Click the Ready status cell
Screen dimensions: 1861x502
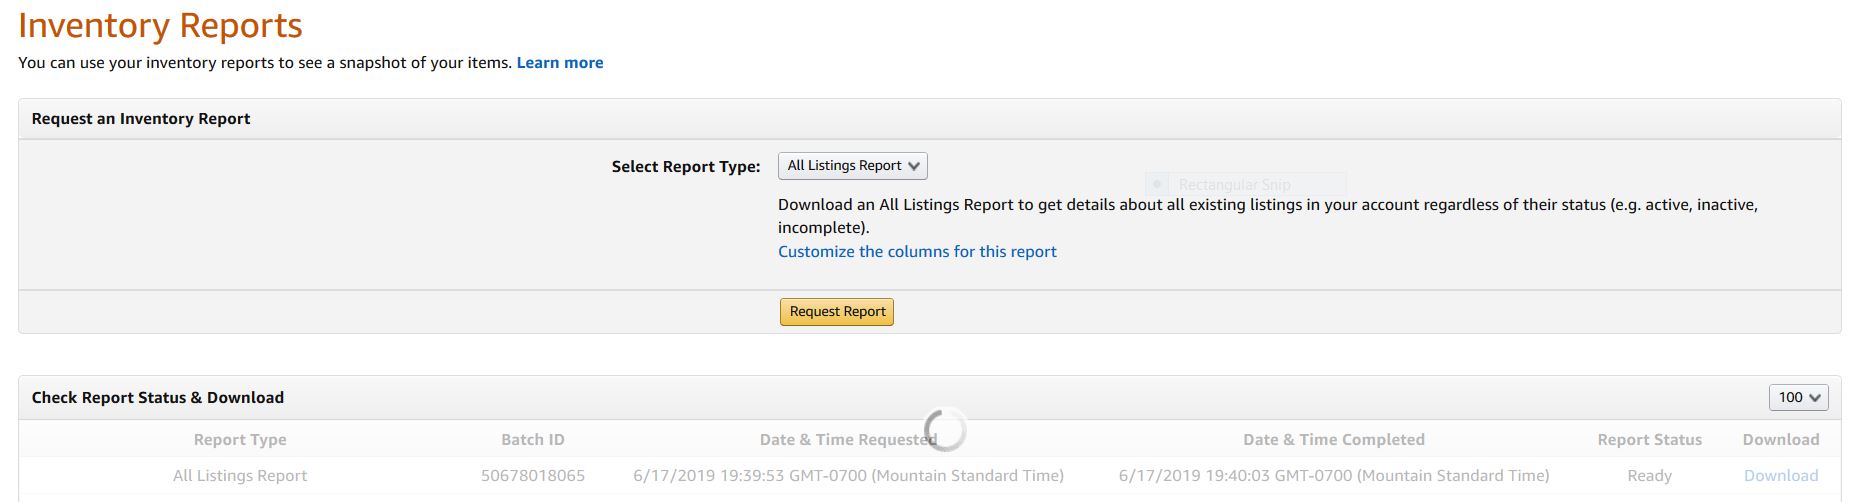click(x=1649, y=476)
